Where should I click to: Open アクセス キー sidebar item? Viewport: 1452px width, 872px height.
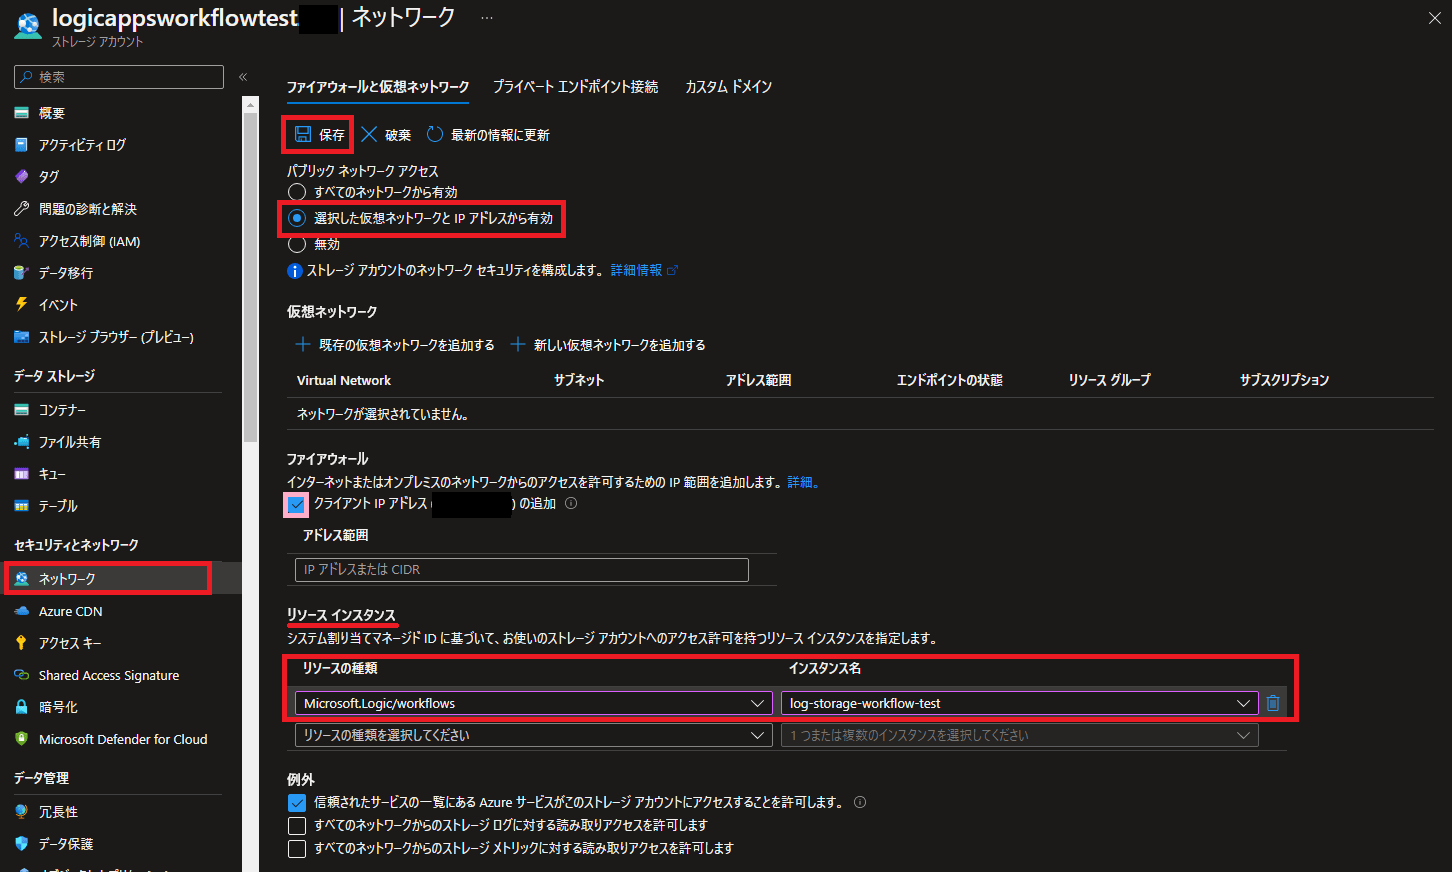click(70, 643)
